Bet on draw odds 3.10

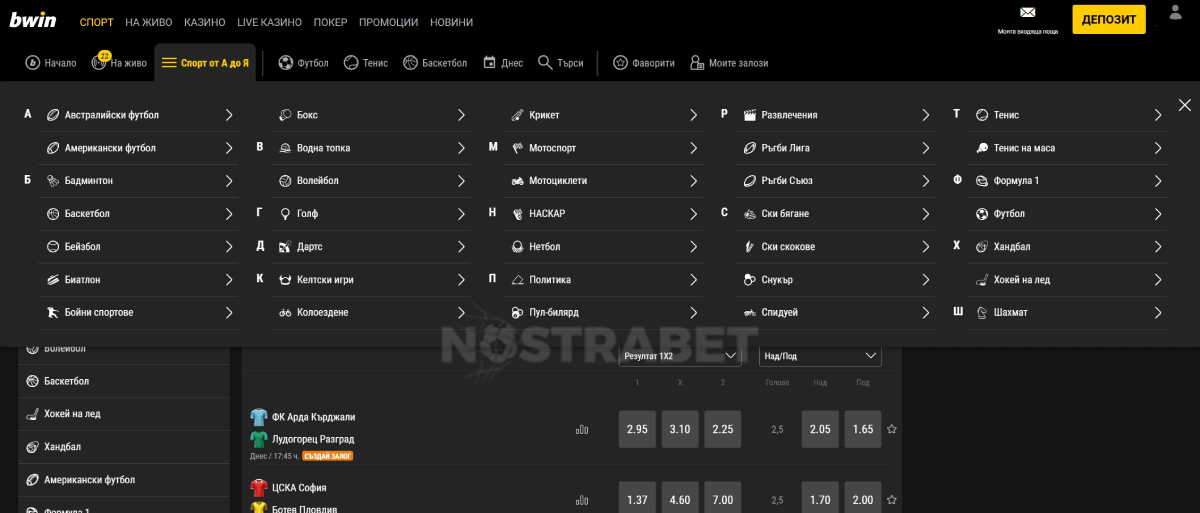coord(680,429)
